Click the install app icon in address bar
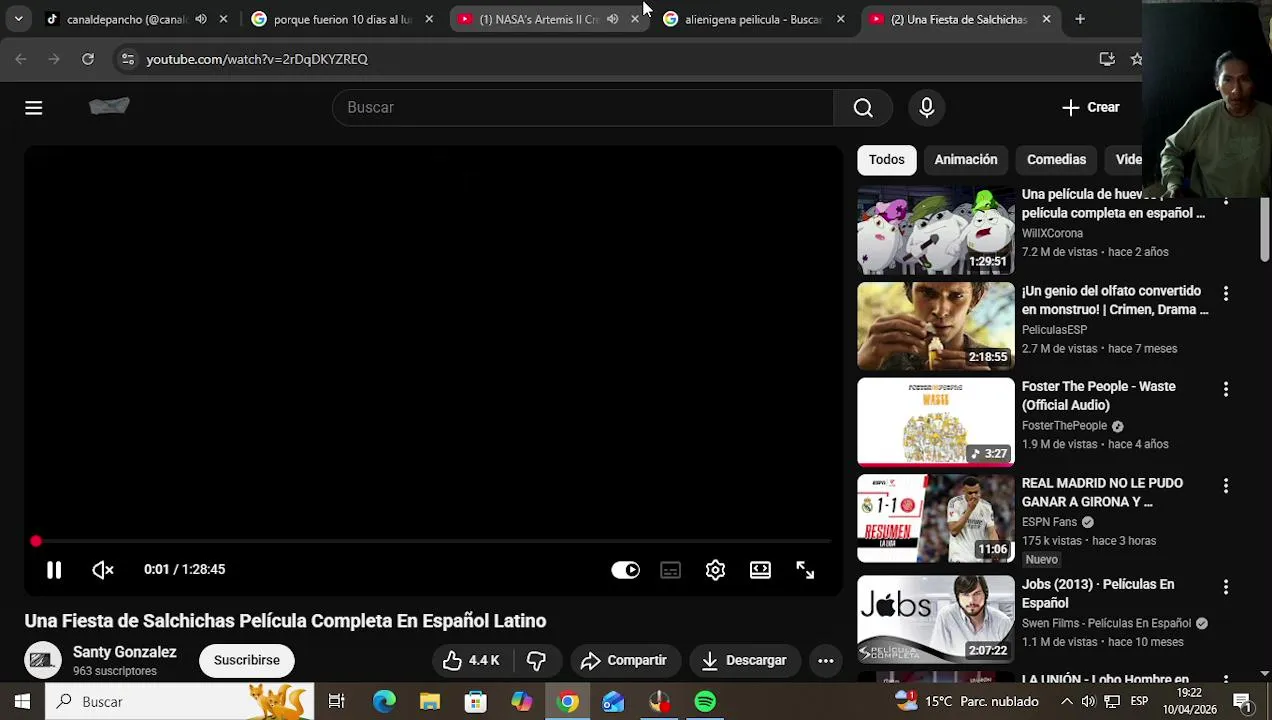Viewport: 1272px width, 720px height. (1107, 59)
